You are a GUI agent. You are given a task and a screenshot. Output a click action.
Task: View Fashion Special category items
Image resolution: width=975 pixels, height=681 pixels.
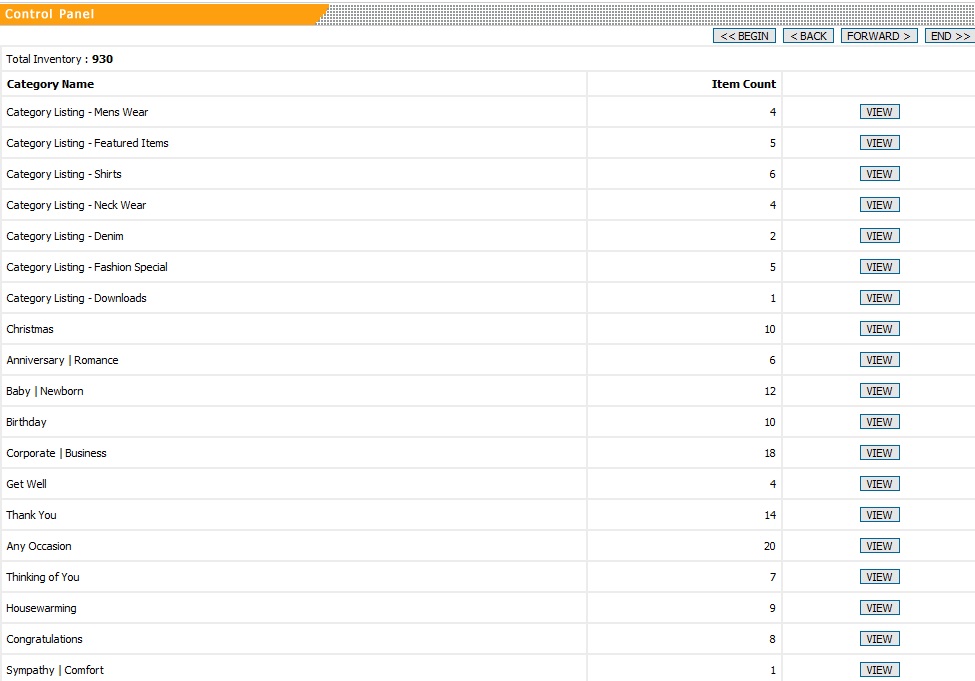[x=879, y=267]
